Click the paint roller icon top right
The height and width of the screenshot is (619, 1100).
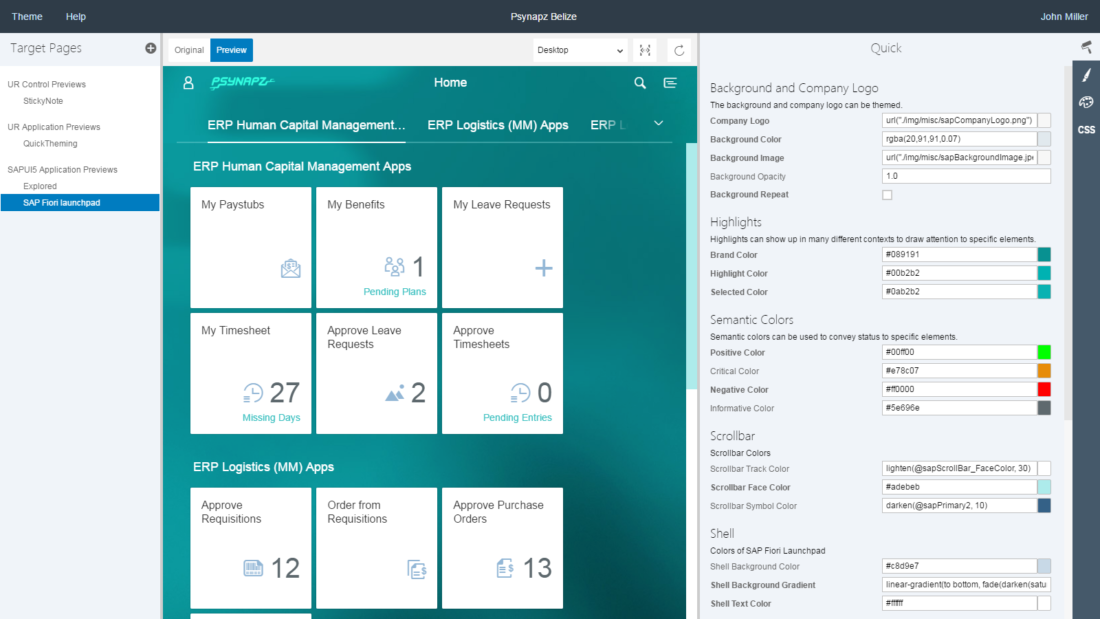1087,47
